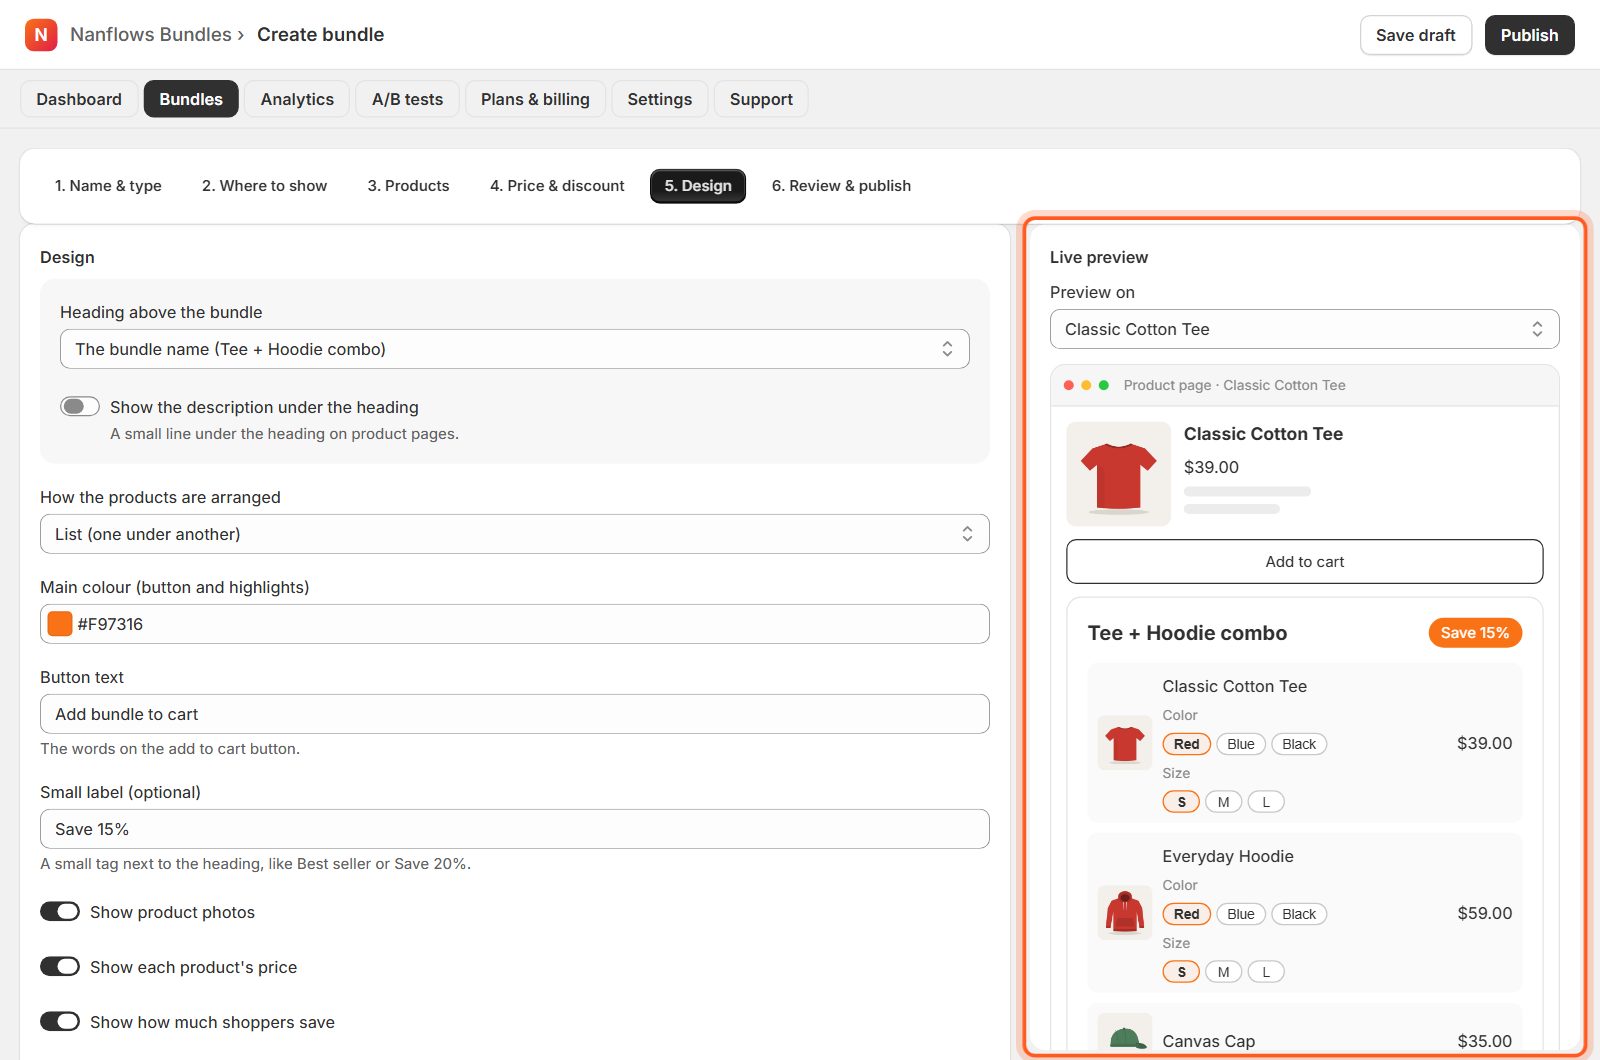The height and width of the screenshot is (1060, 1600).
Task: Click the orange main colour swatch
Action: [60, 624]
